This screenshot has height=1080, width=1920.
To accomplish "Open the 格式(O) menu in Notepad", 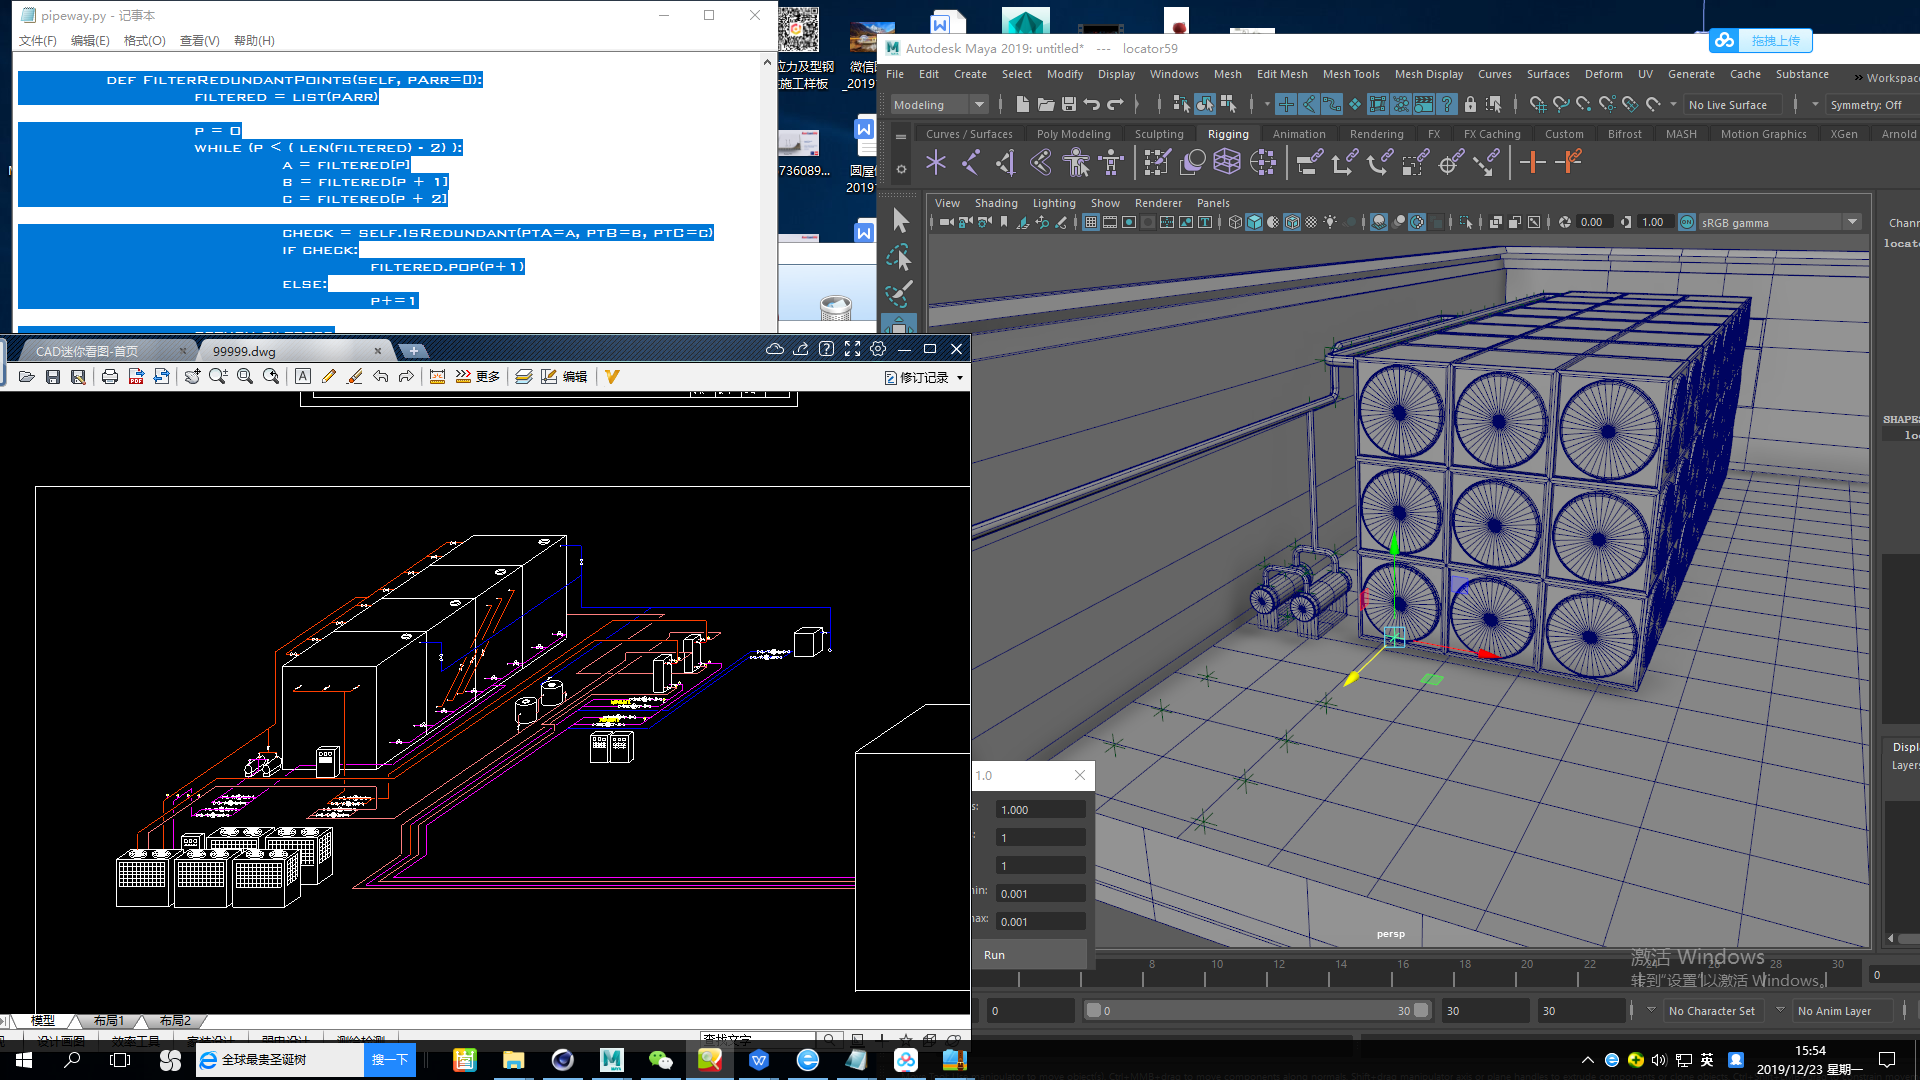I will (x=144, y=41).
